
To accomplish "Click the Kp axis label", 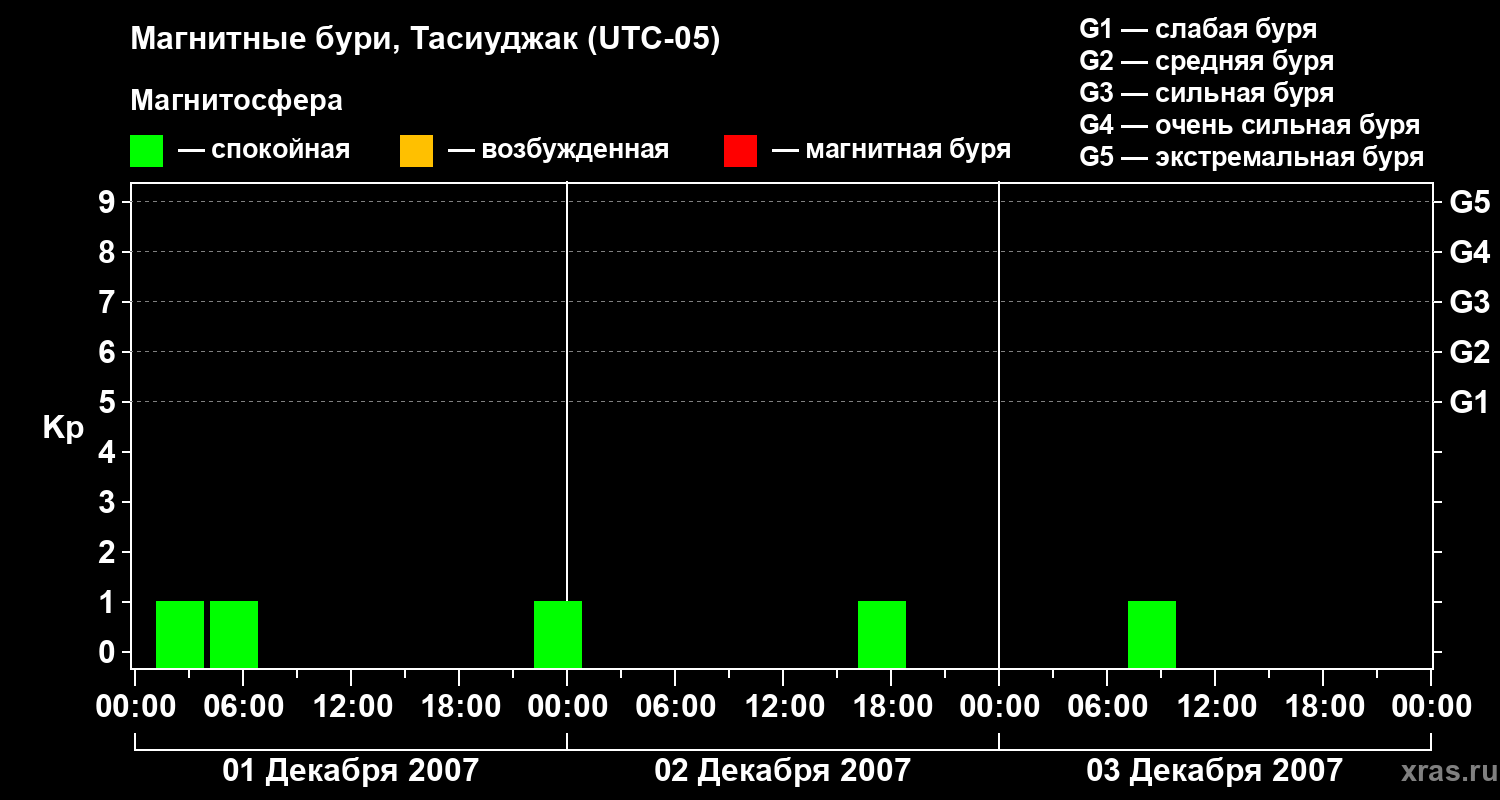I will pos(63,429).
